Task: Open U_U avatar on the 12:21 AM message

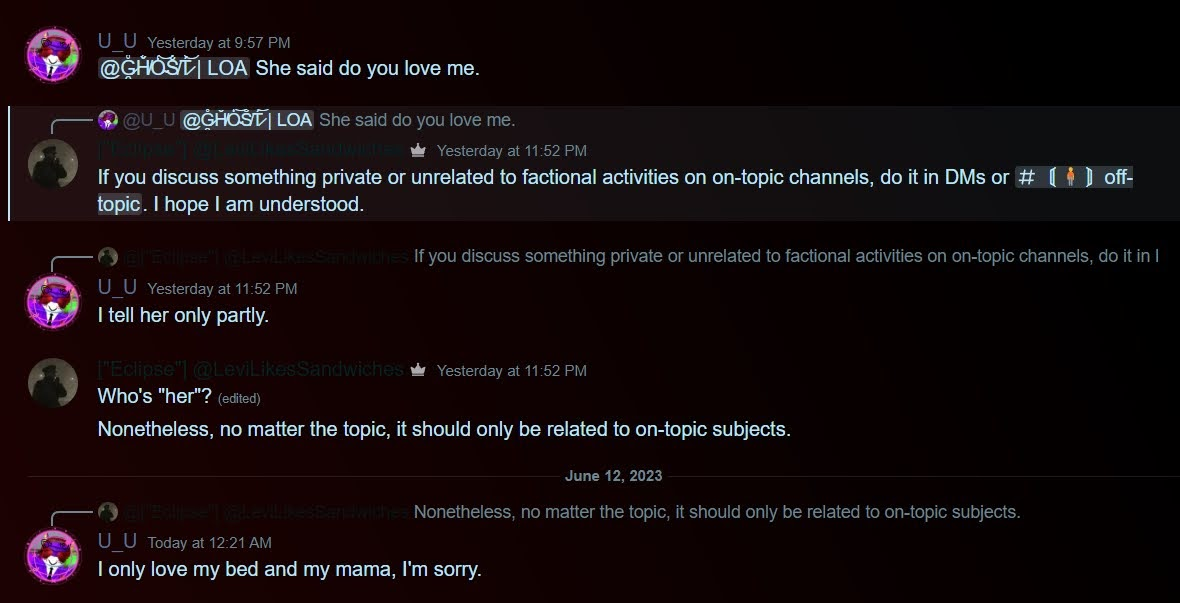Action: (x=53, y=556)
